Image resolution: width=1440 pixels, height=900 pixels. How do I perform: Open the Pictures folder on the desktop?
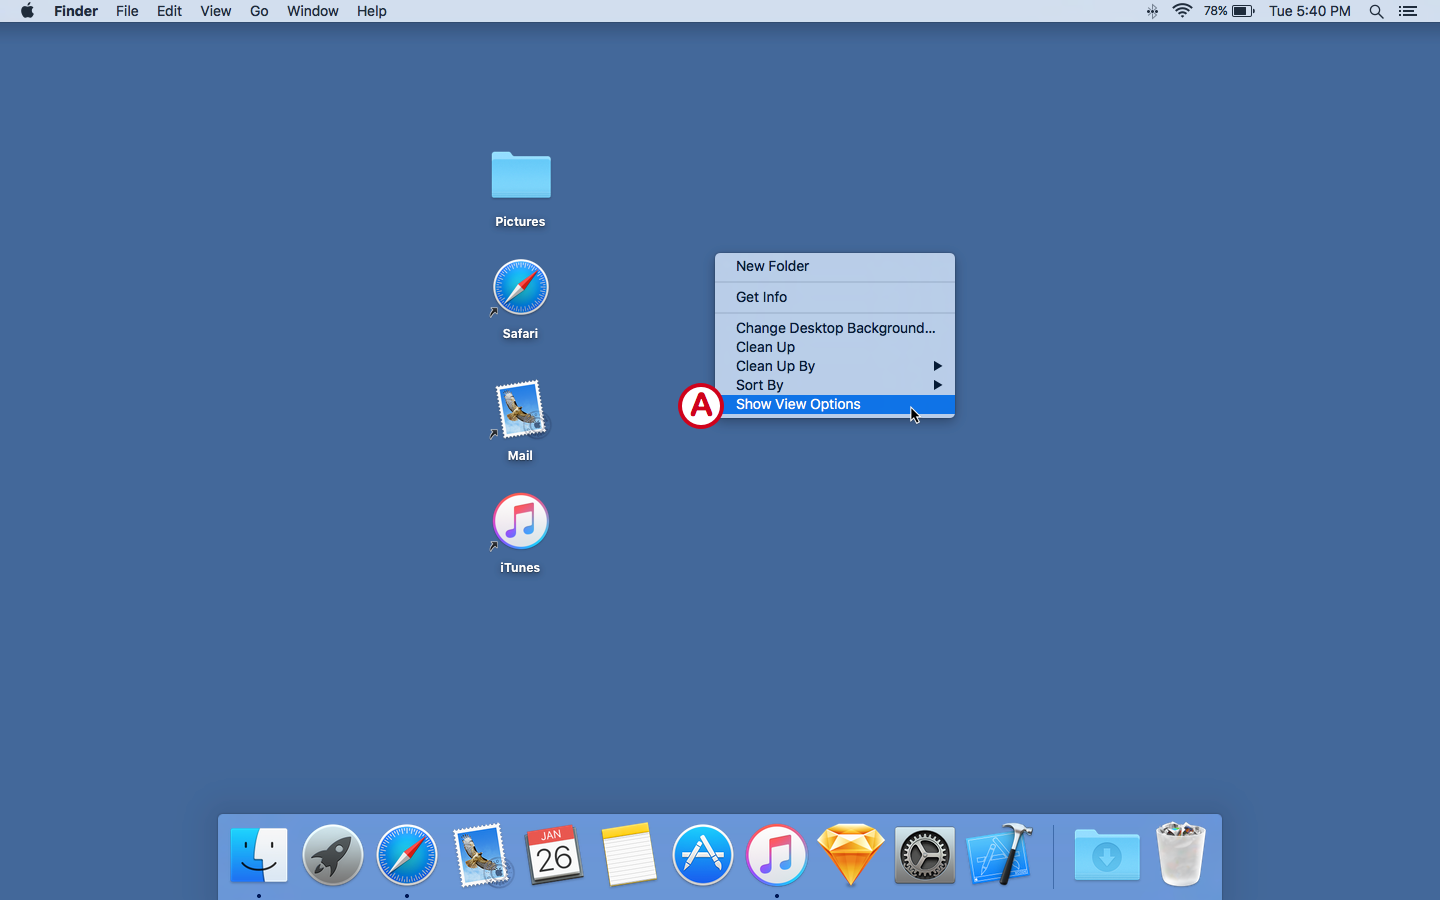click(x=520, y=175)
